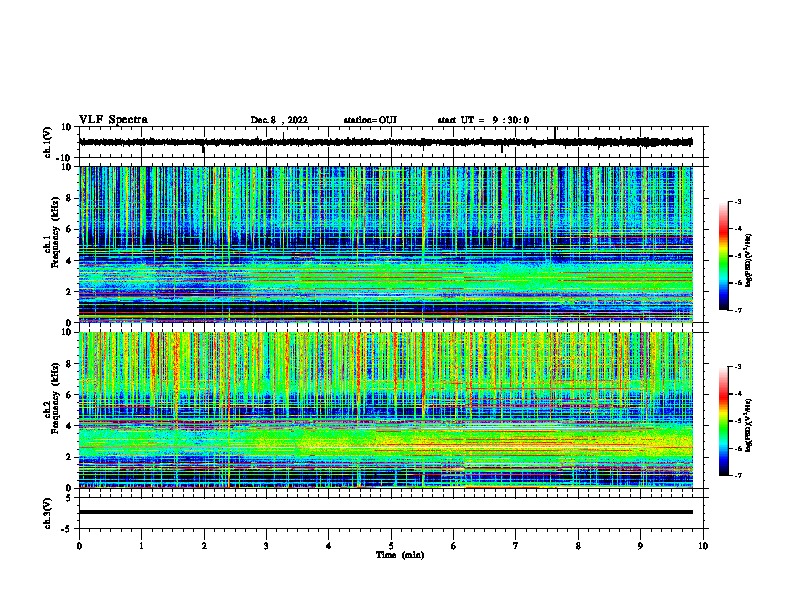Click the "5" tick on ch.3(V) axis
This screenshot has width=792, height=612.
click(x=70, y=498)
